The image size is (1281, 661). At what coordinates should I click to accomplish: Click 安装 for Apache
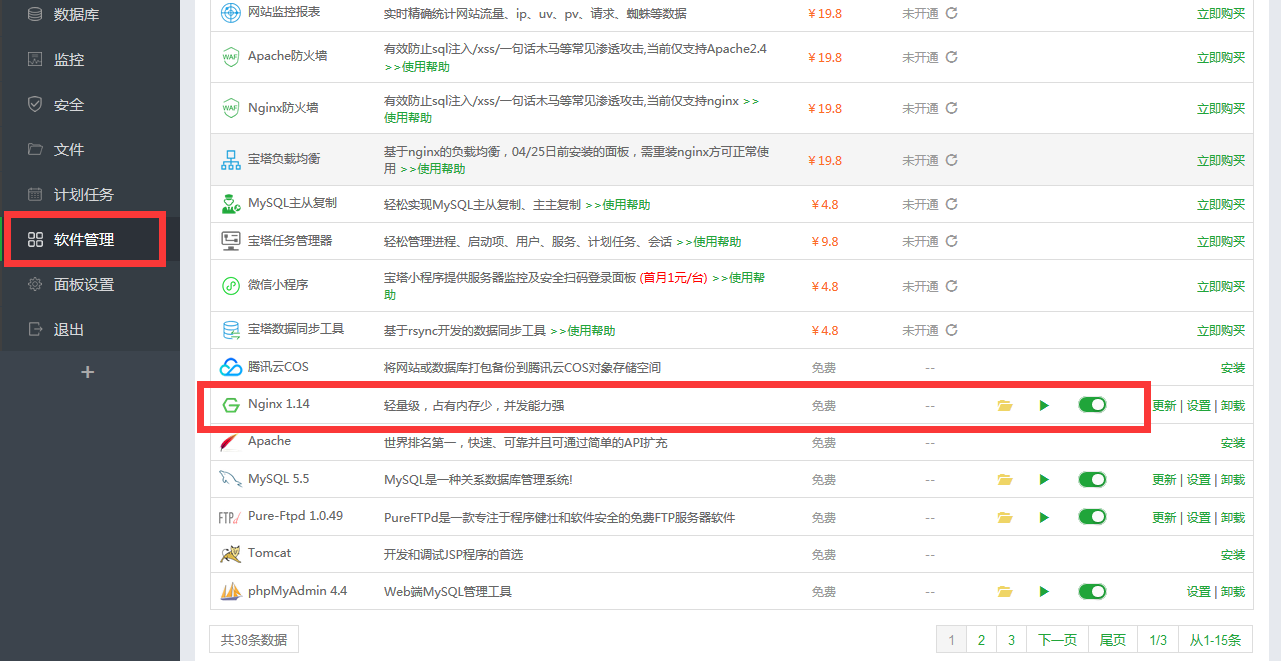tap(1233, 443)
